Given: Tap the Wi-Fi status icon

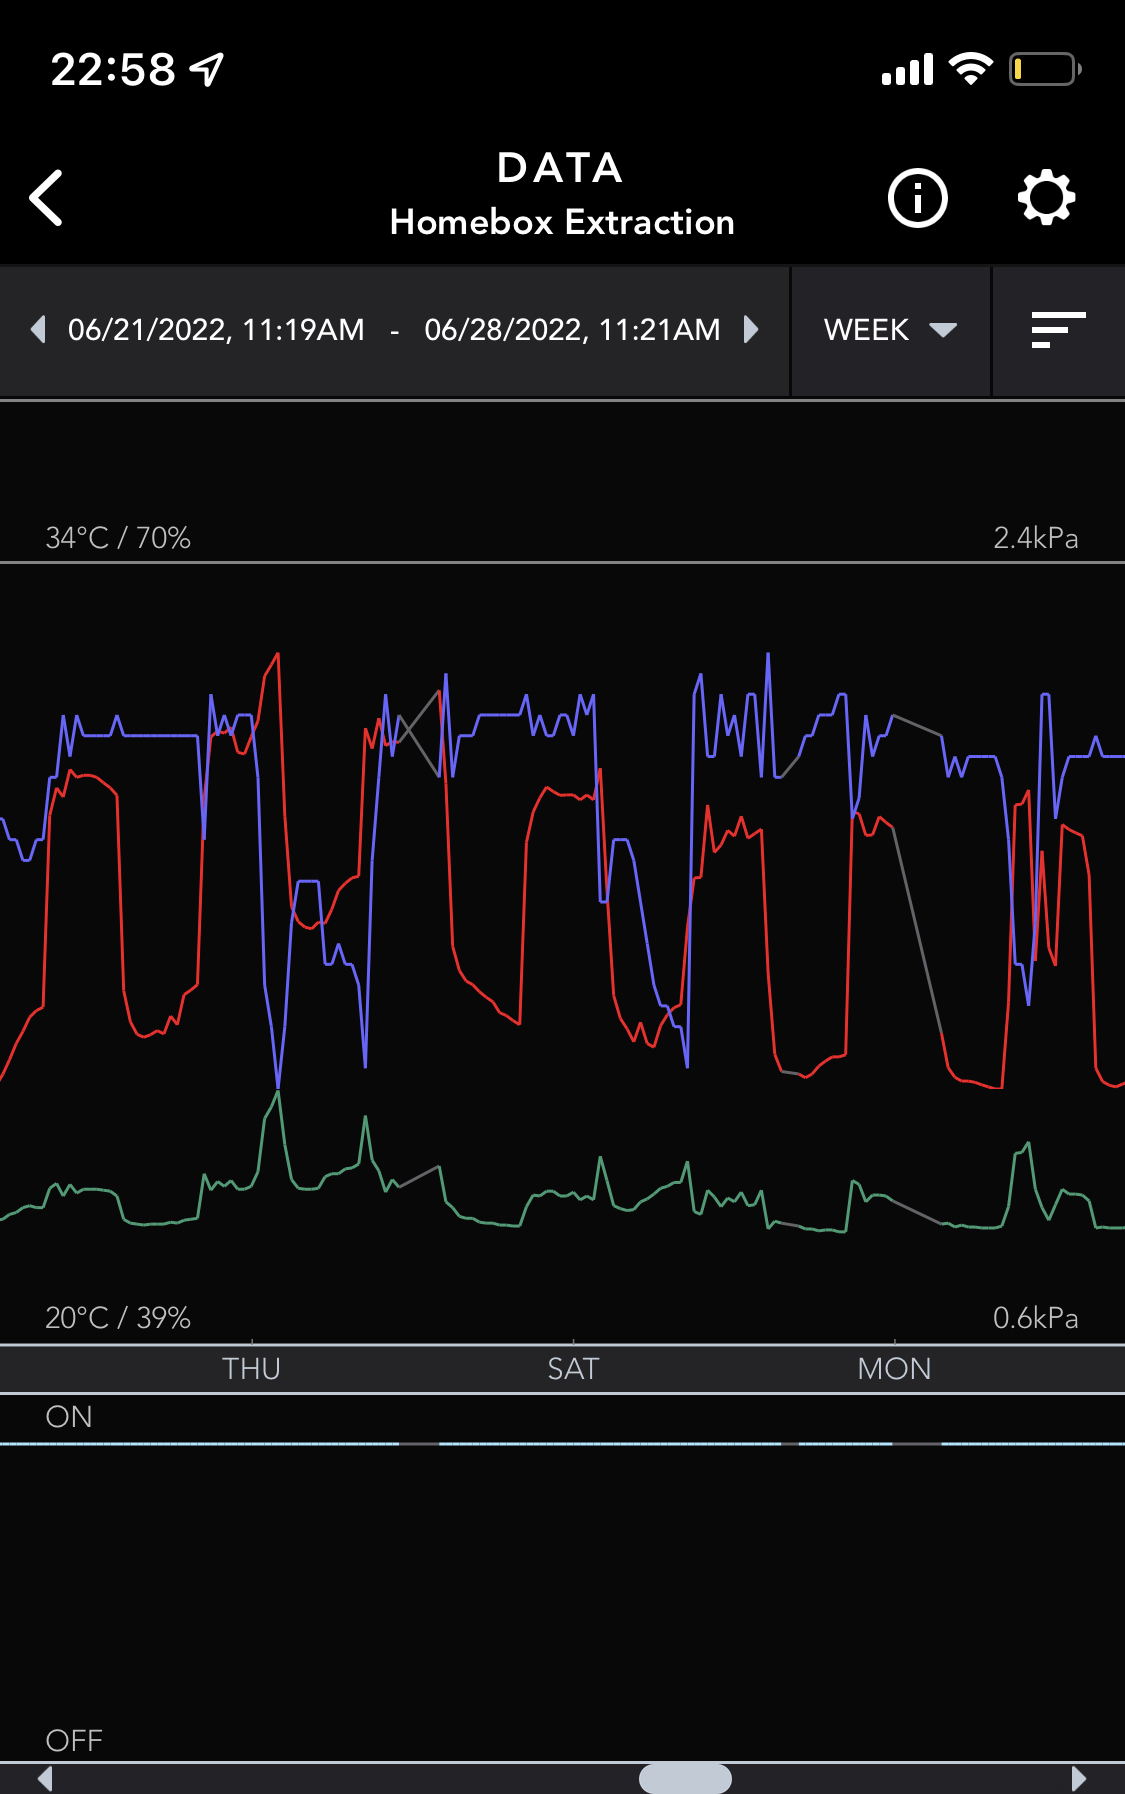Looking at the screenshot, I should (970, 70).
